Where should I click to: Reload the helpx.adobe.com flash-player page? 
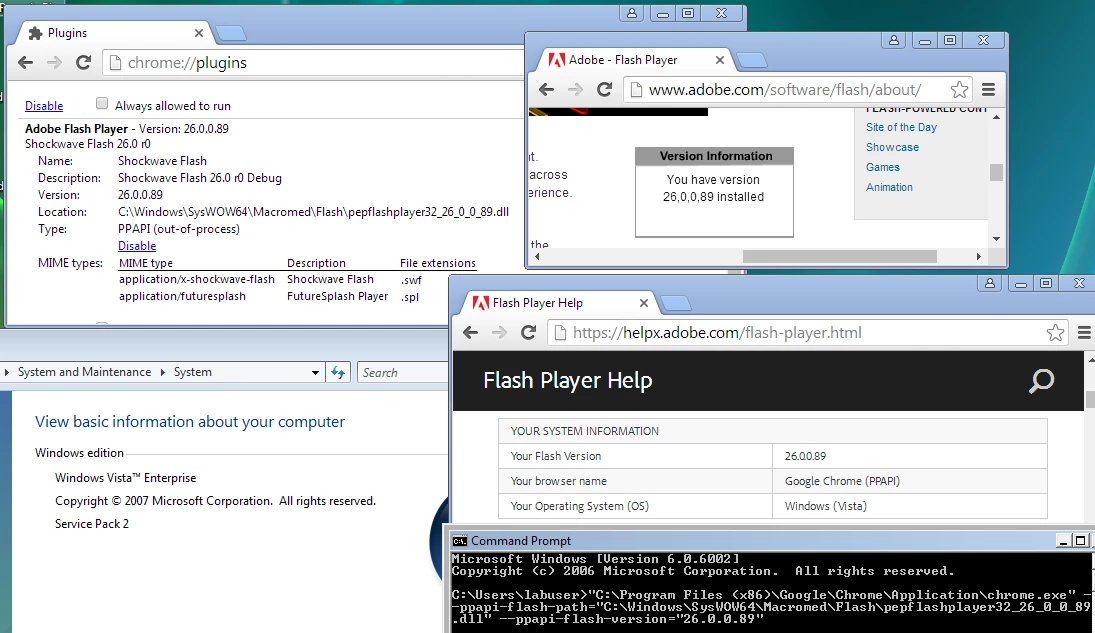529,333
